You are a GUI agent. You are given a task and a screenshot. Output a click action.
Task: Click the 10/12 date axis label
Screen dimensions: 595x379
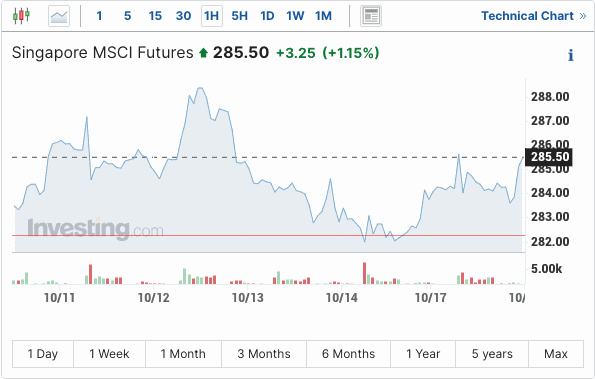pyautogui.click(x=153, y=298)
